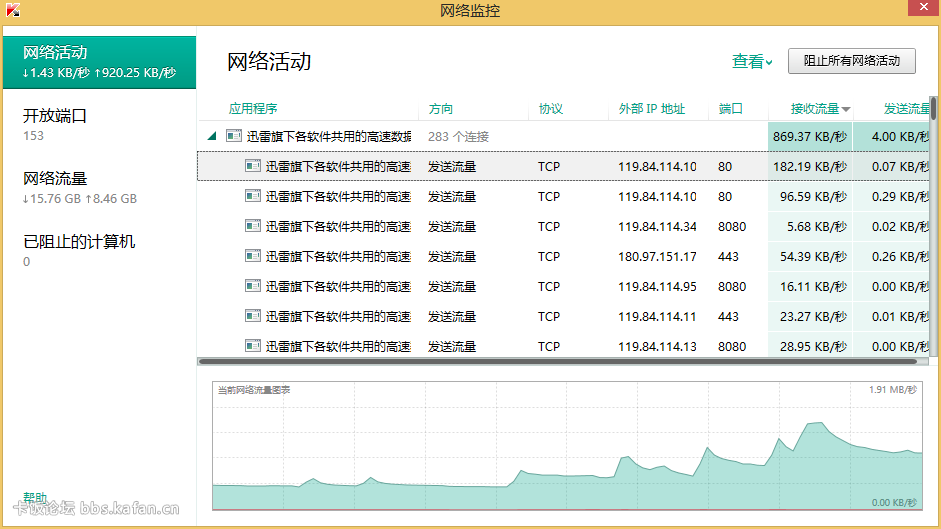This screenshot has width=941, height=529.
Task: Click the 阻止所有网络活动 button
Action: [852, 61]
